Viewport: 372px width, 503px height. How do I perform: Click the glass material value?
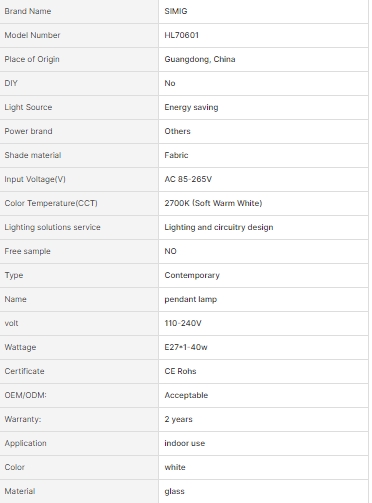point(174,491)
